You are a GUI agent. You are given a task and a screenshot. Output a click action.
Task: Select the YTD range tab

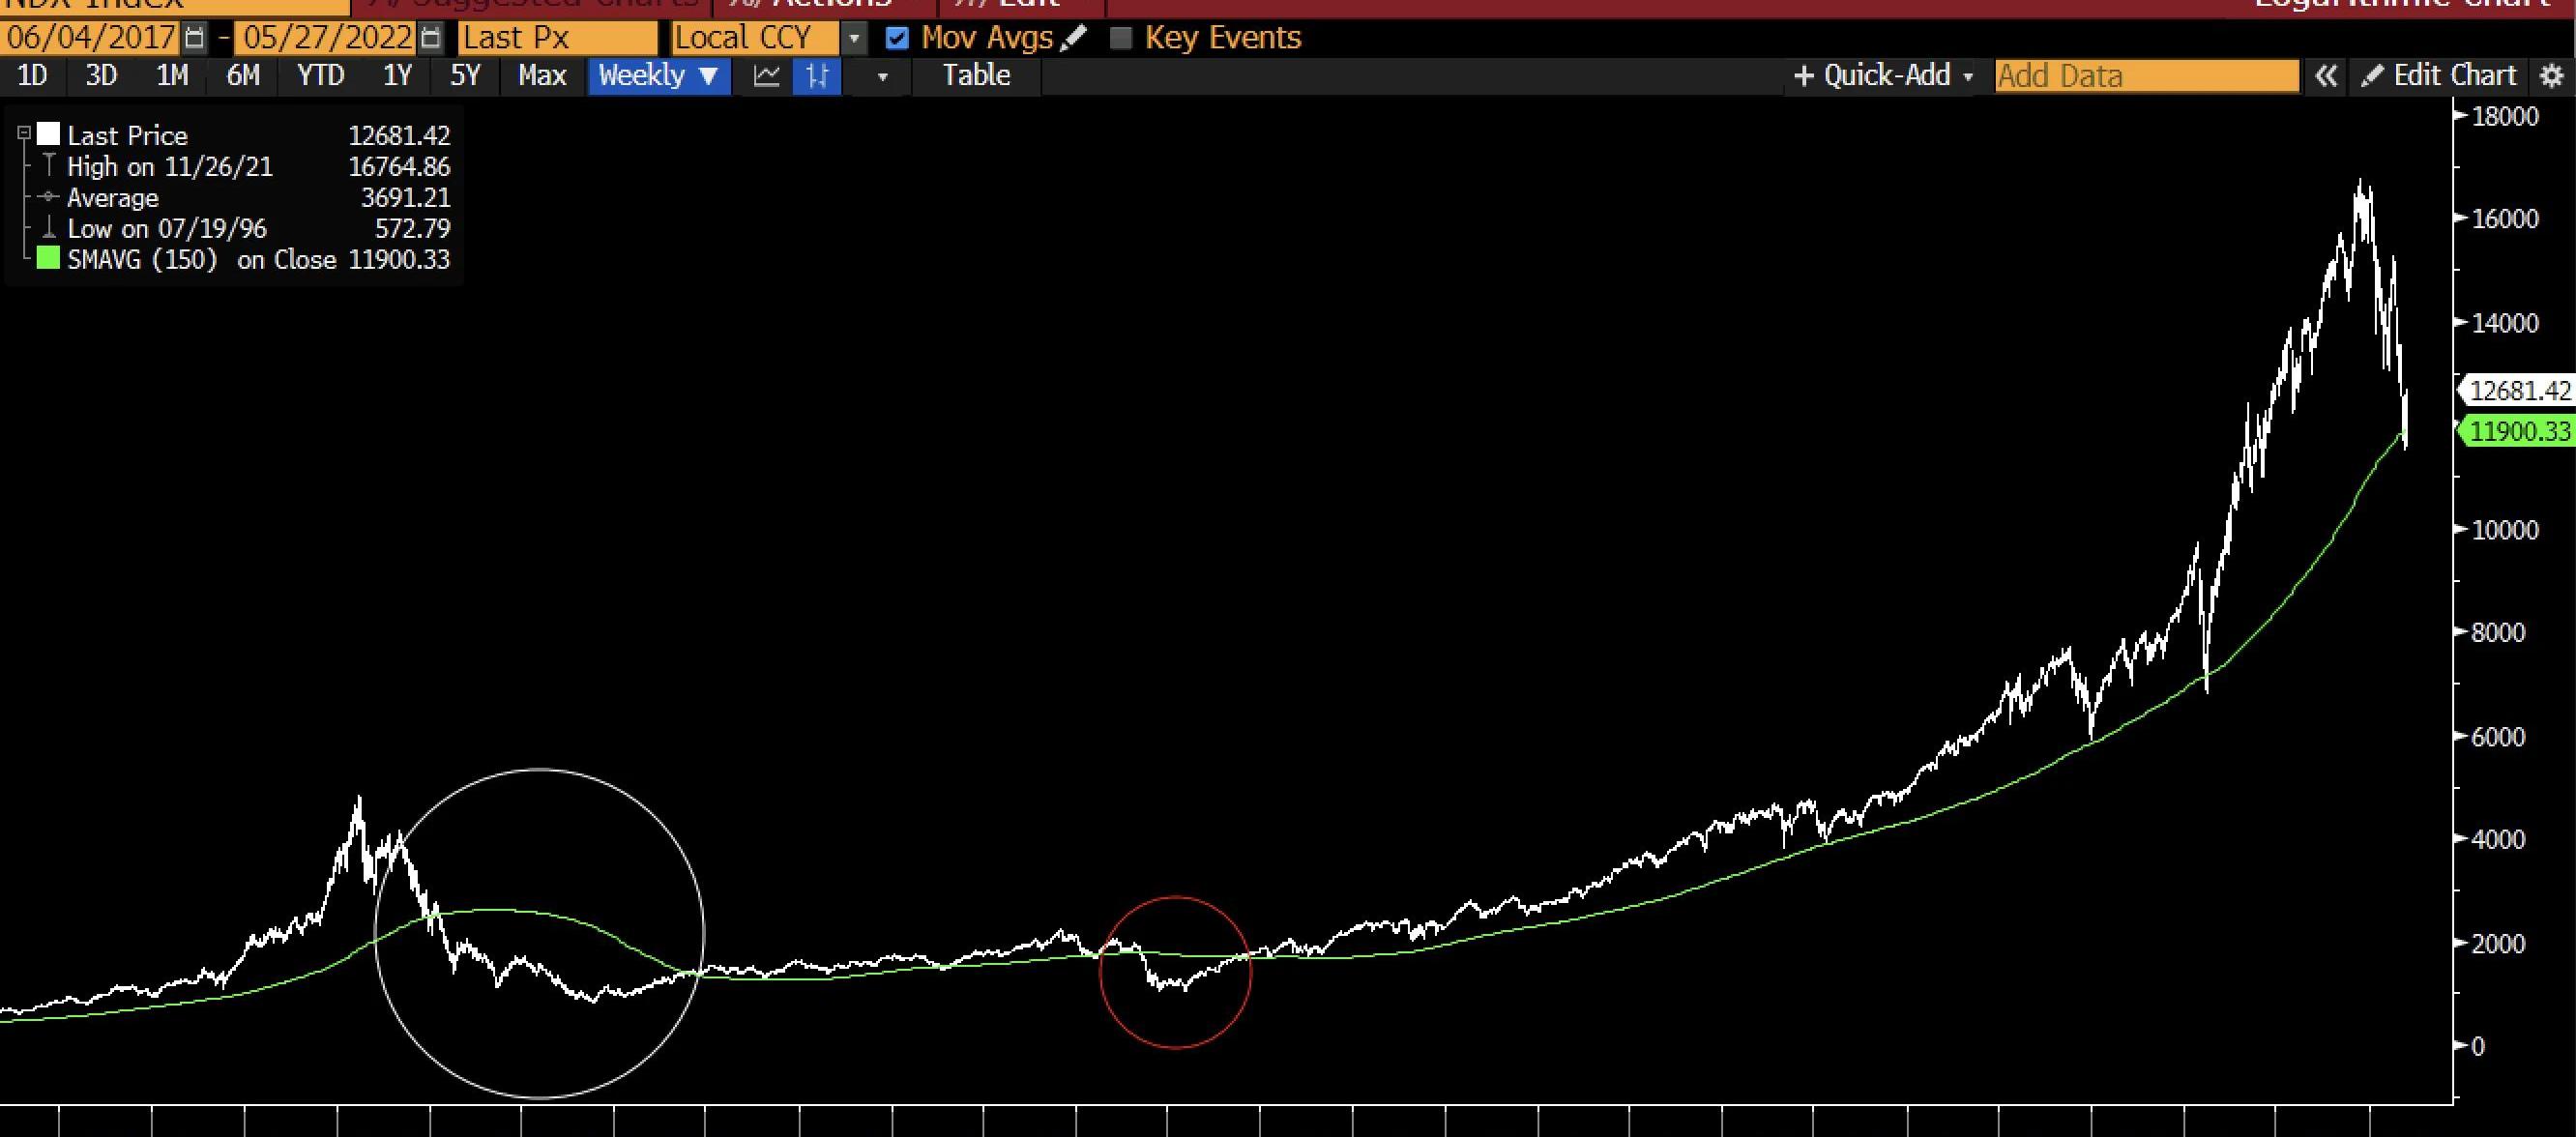coord(320,76)
